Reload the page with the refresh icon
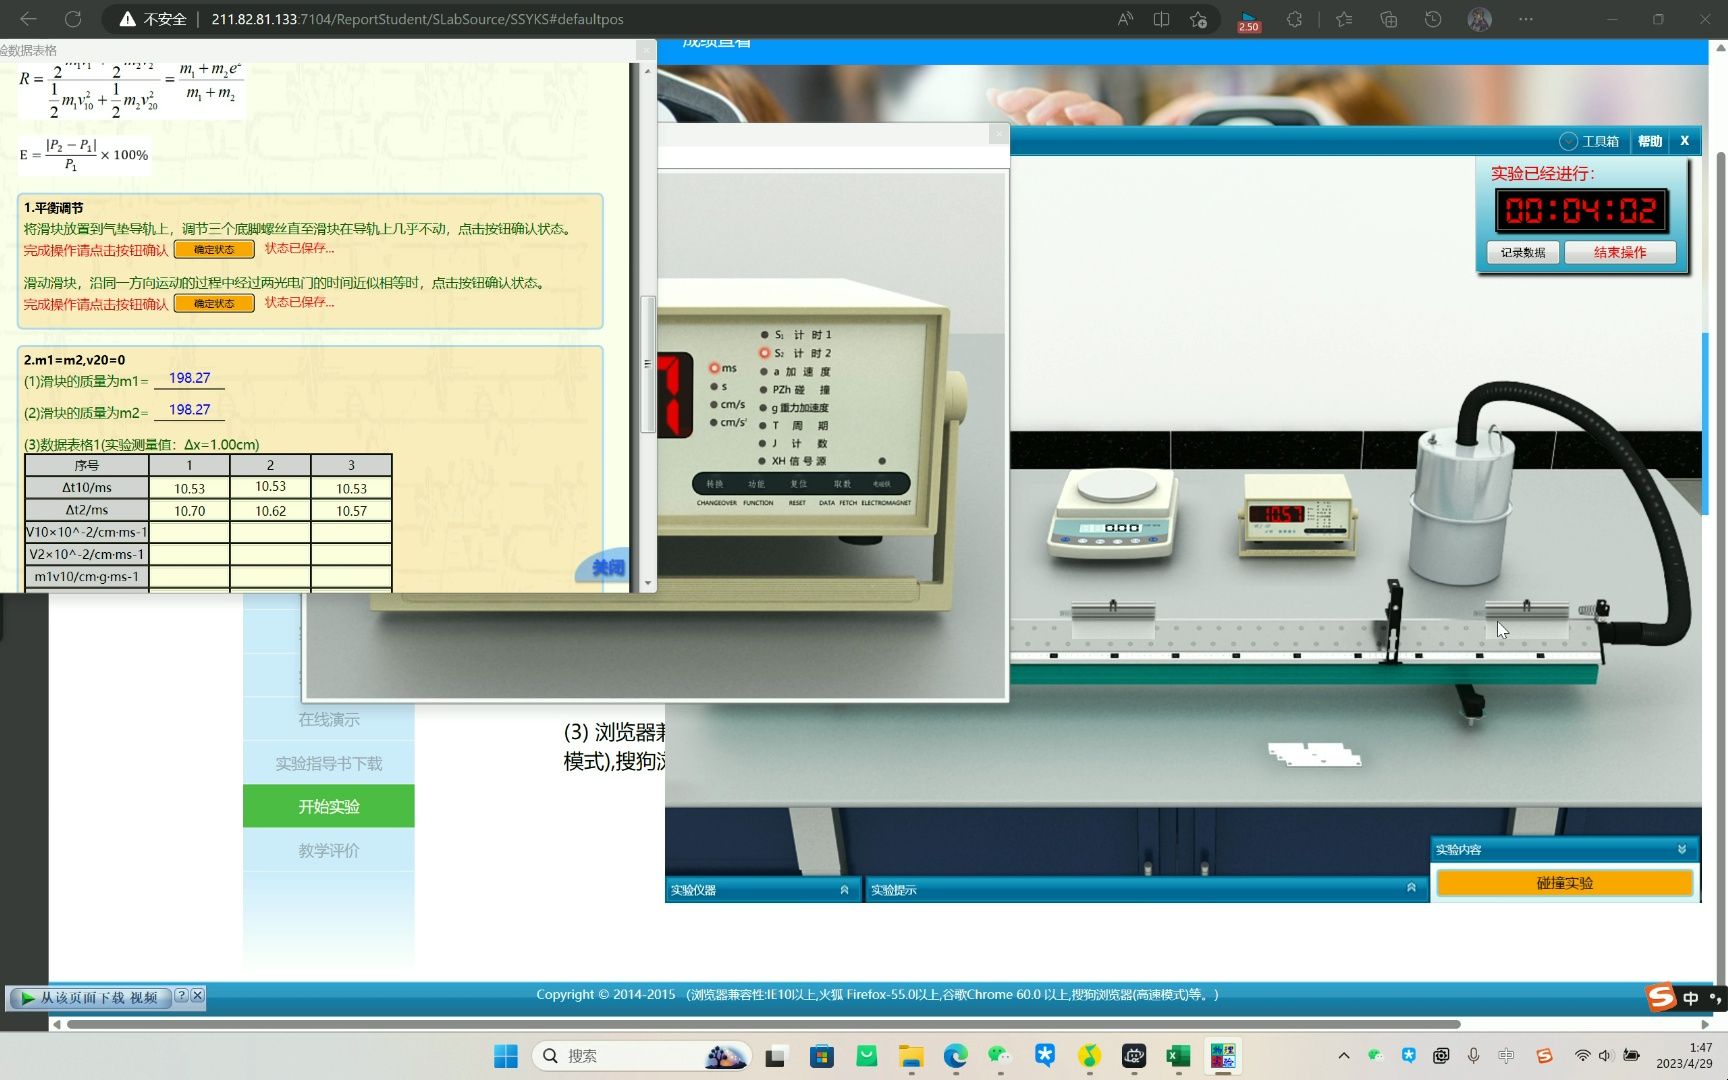The height and width of the screenshot is (1080, 1728). coord(73,19)
